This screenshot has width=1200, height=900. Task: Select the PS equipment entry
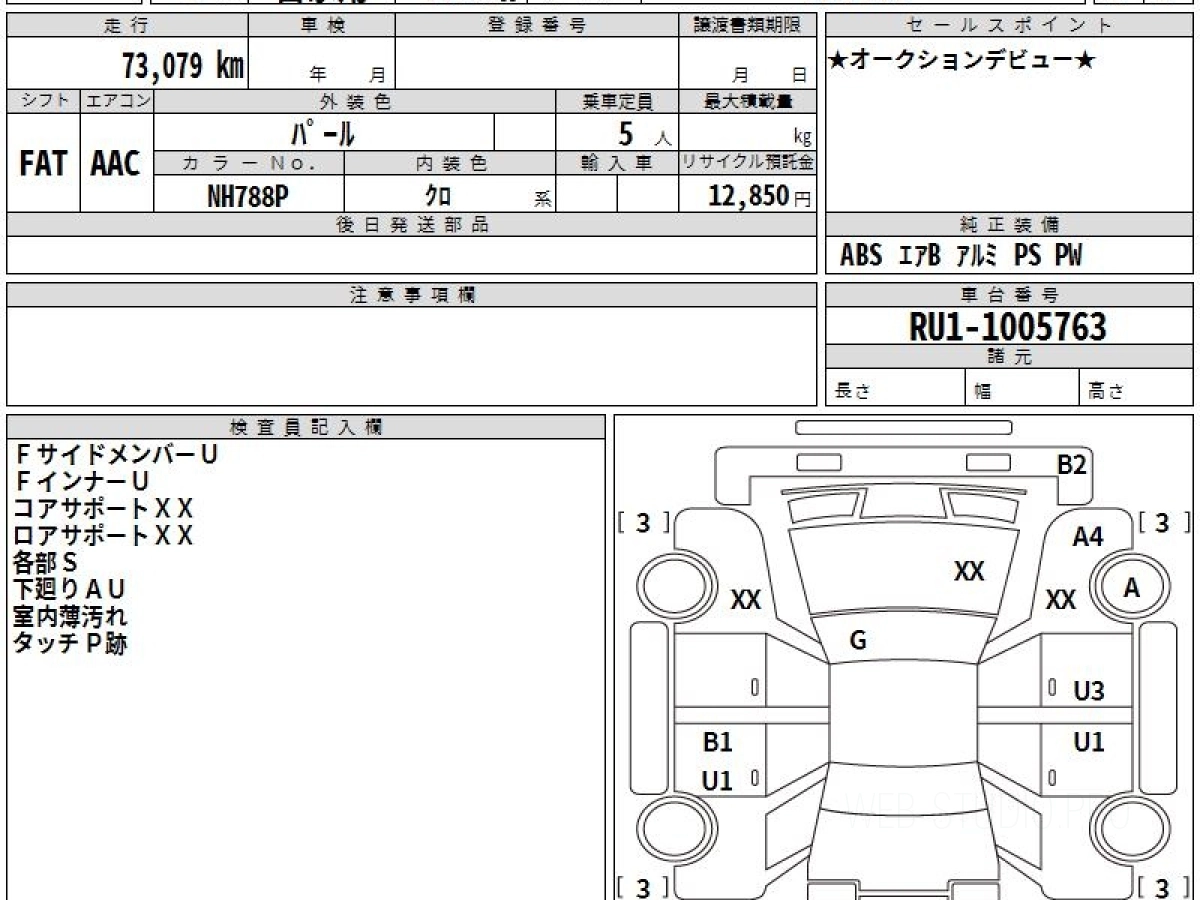[1028, 256]
